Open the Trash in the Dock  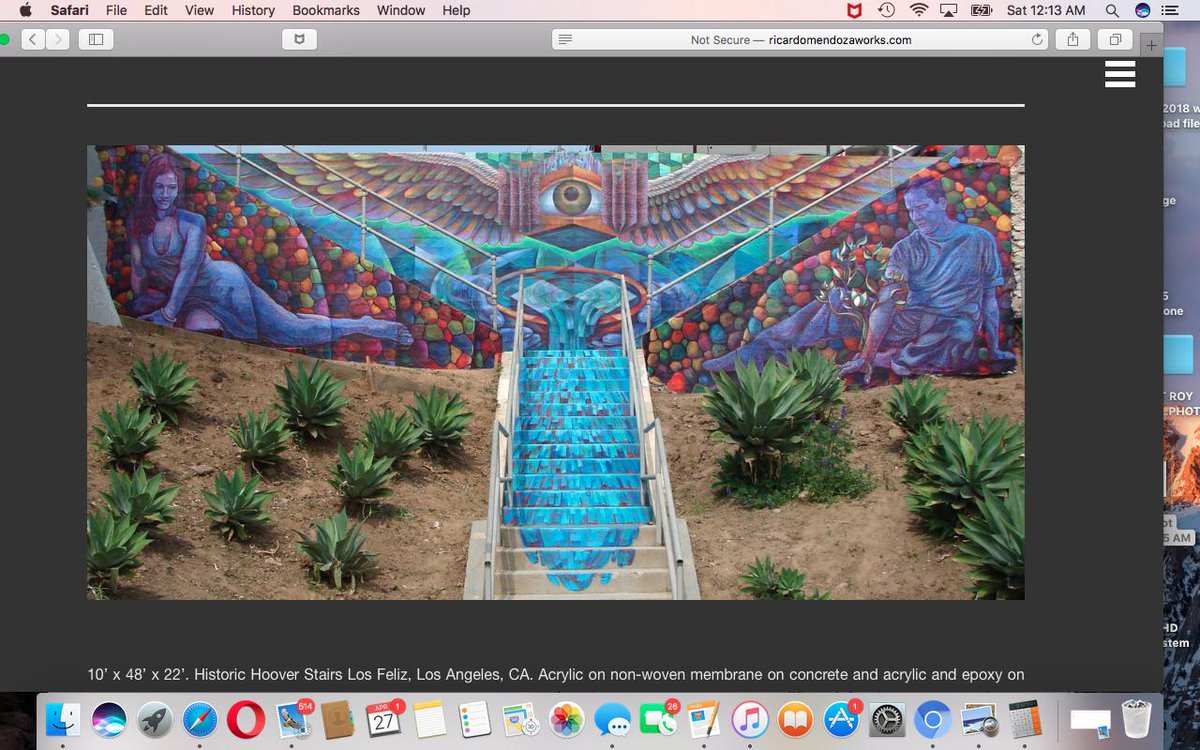coord(1137,719)
